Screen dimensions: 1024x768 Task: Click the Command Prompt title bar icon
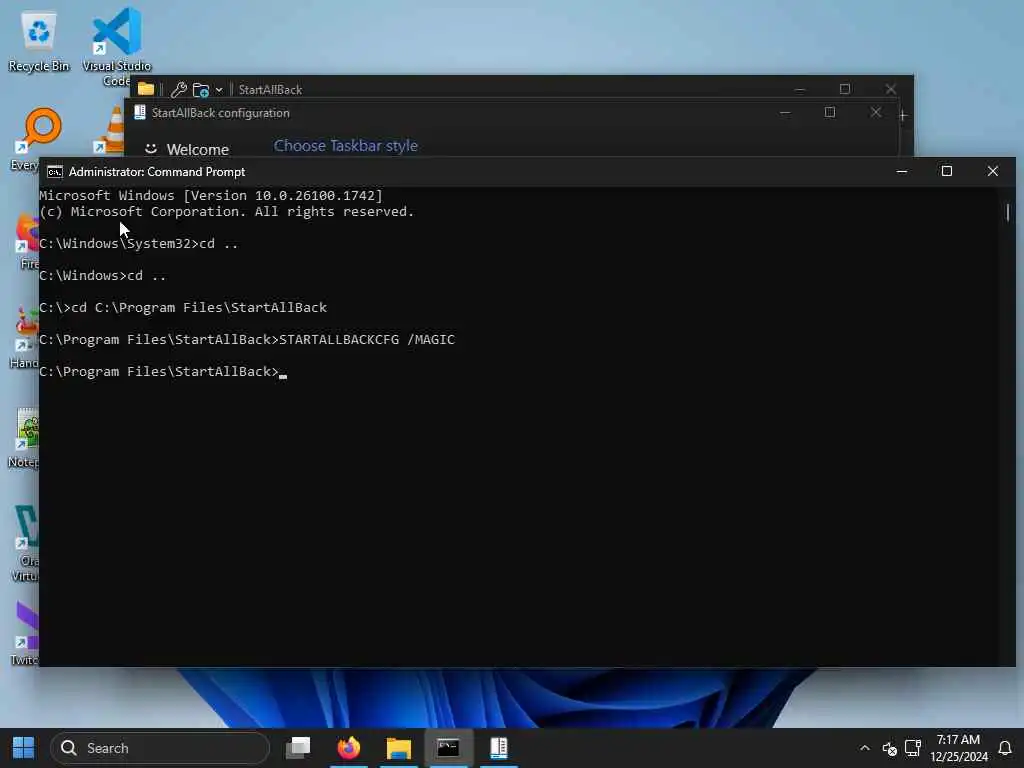55,172
